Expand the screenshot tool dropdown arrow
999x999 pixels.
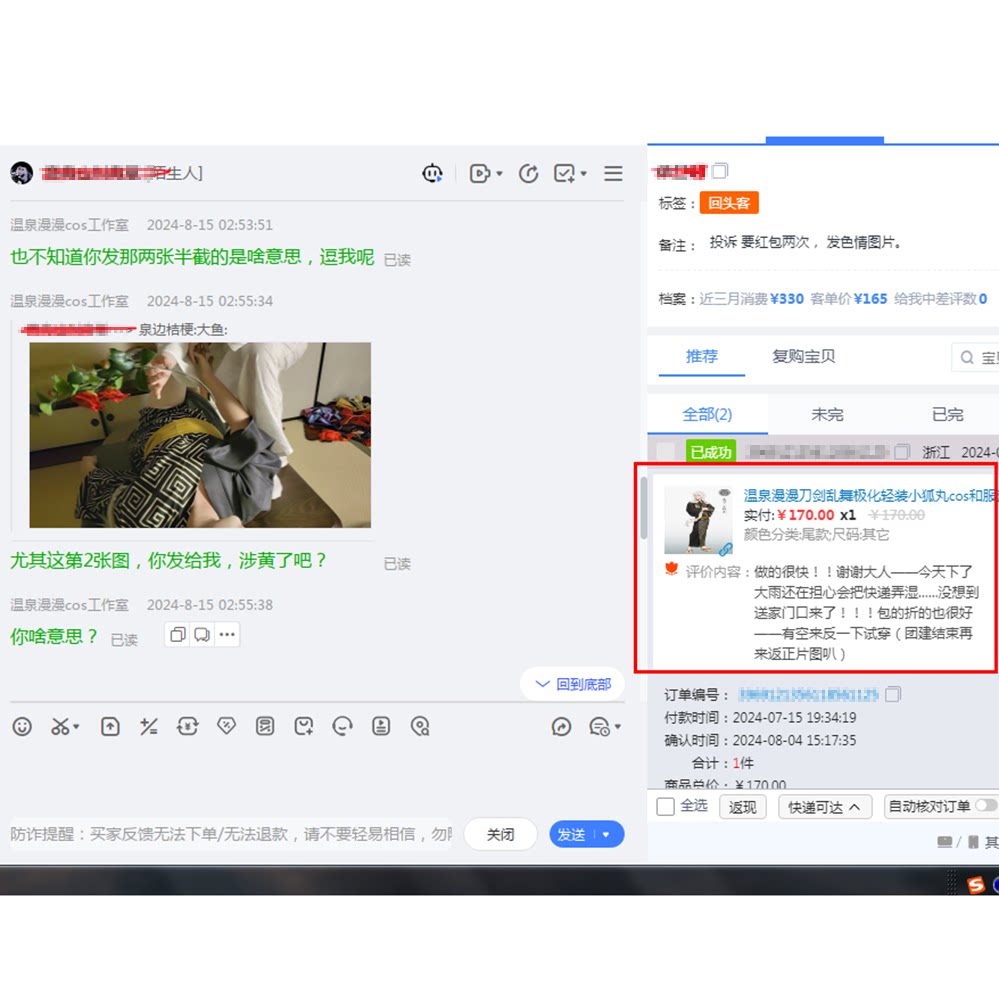coord(76,726)
